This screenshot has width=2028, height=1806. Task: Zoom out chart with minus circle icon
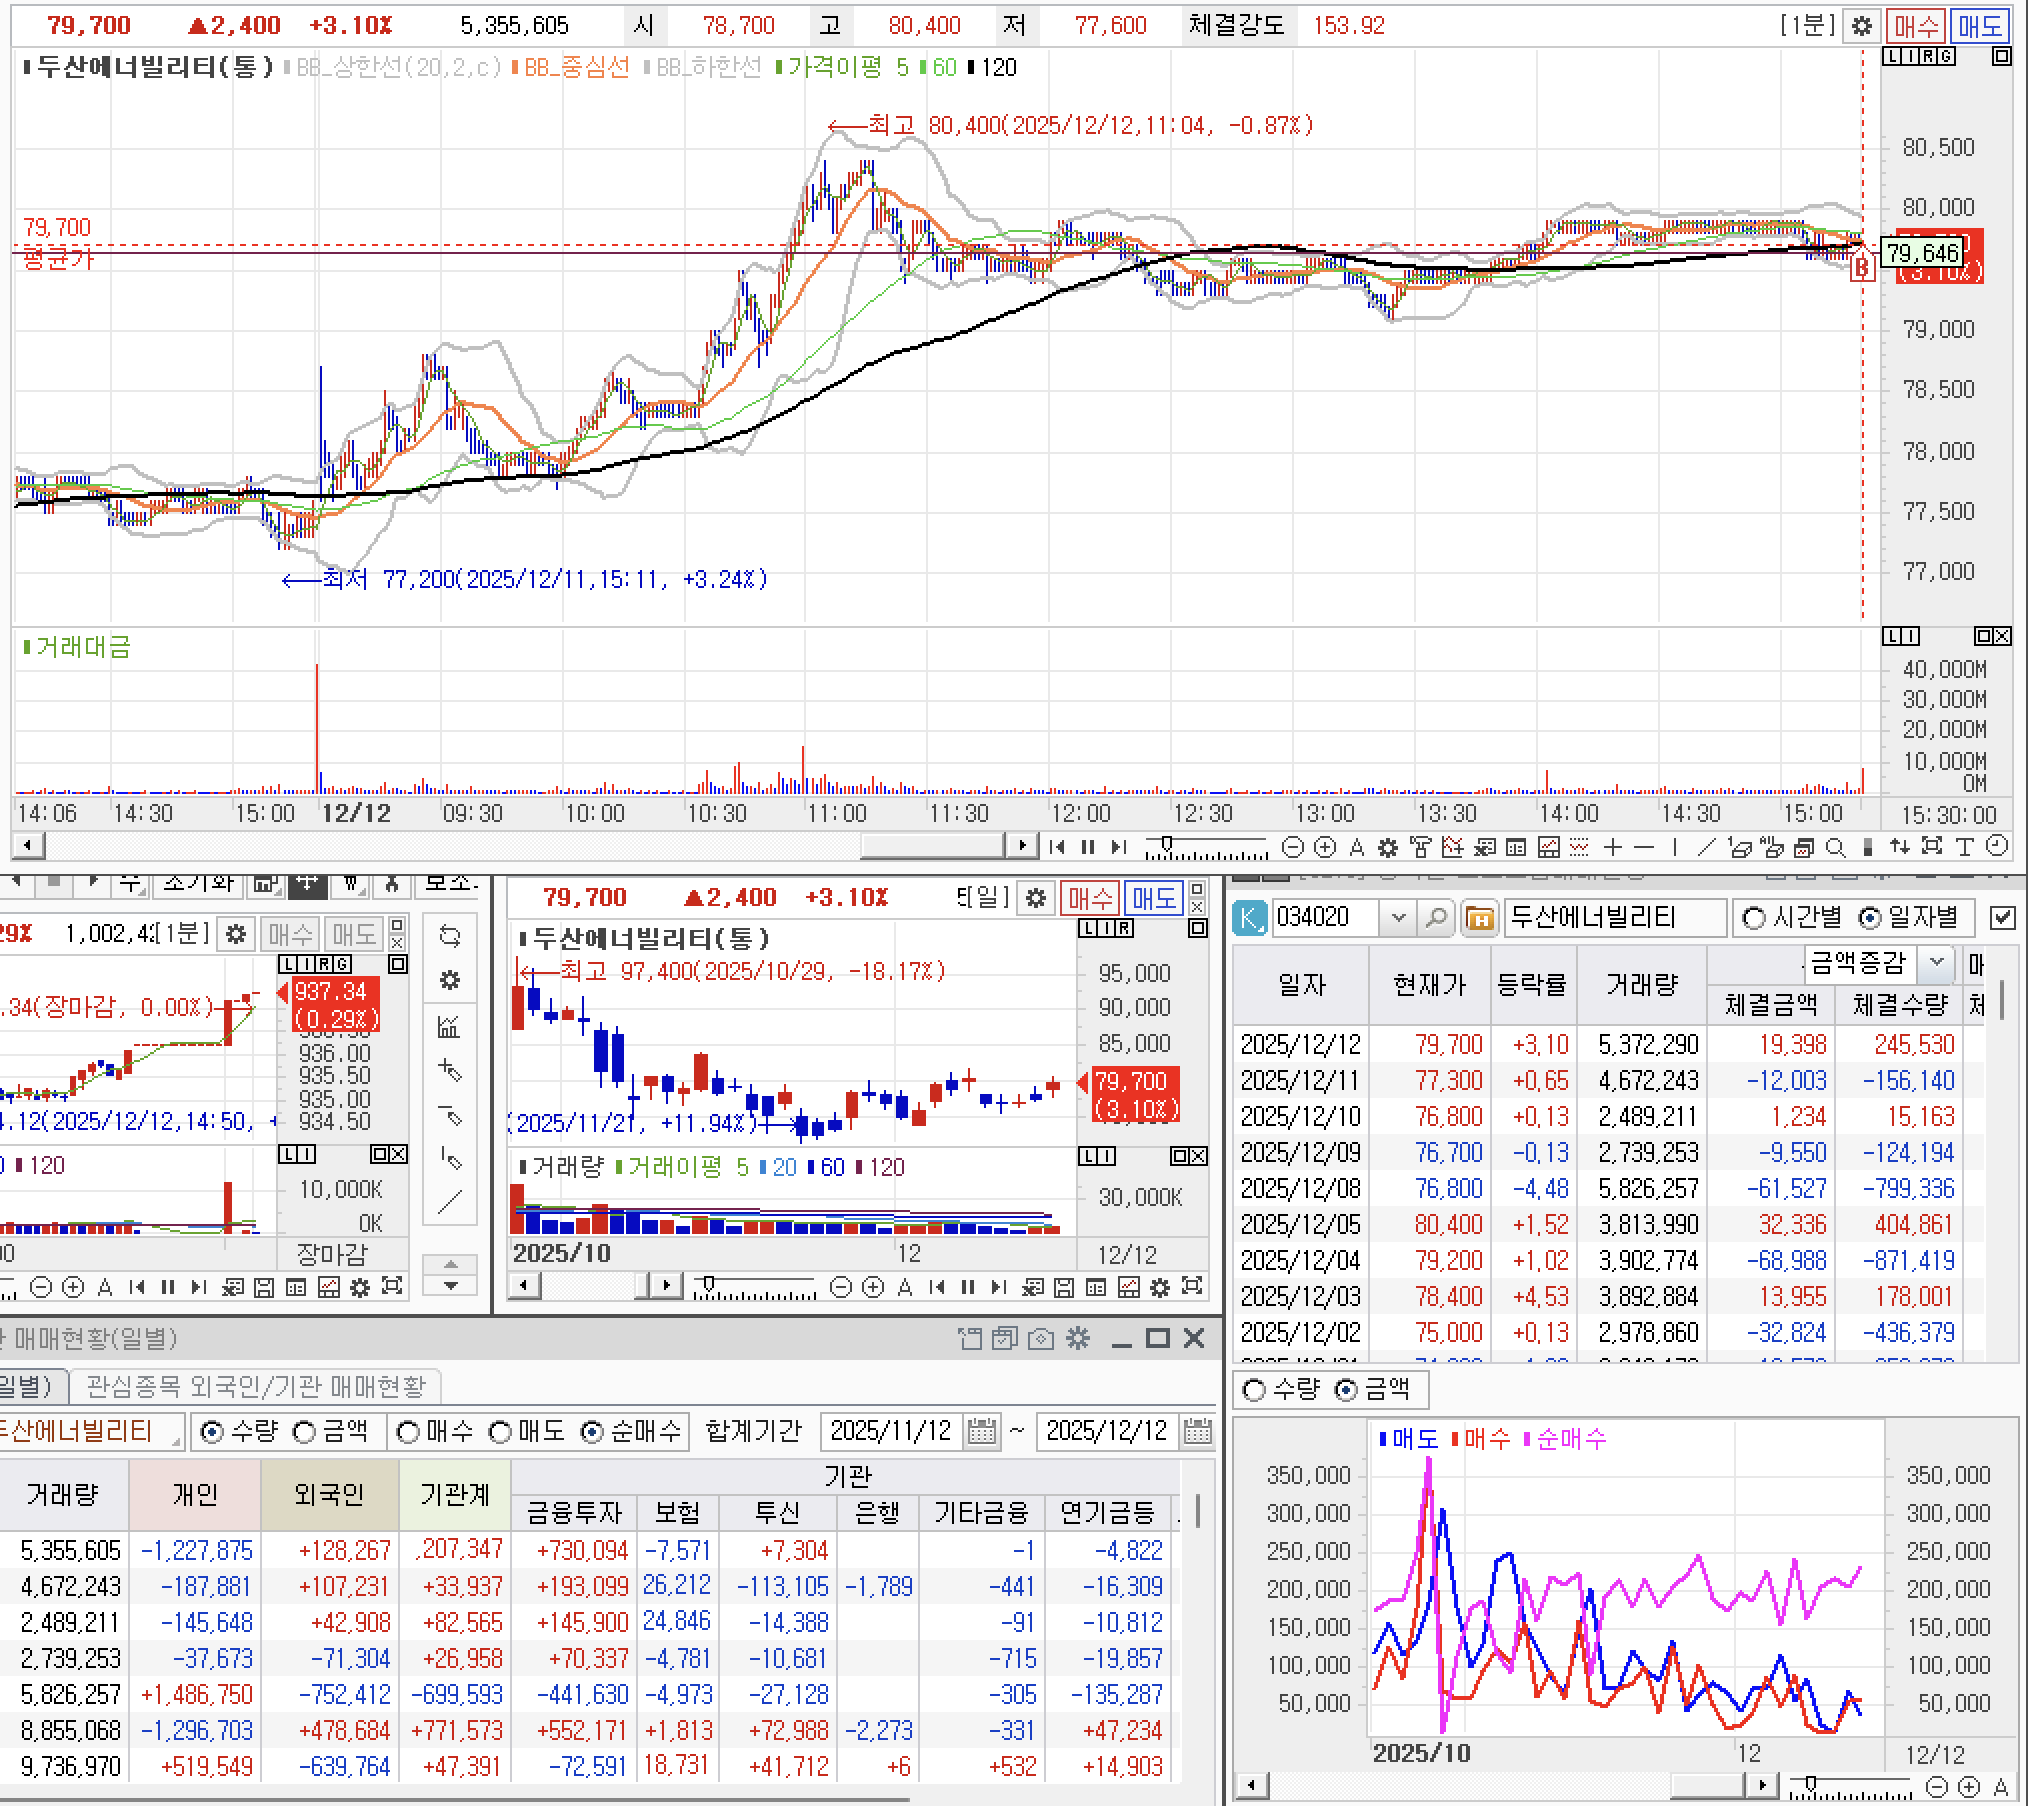coord(1292,848)
